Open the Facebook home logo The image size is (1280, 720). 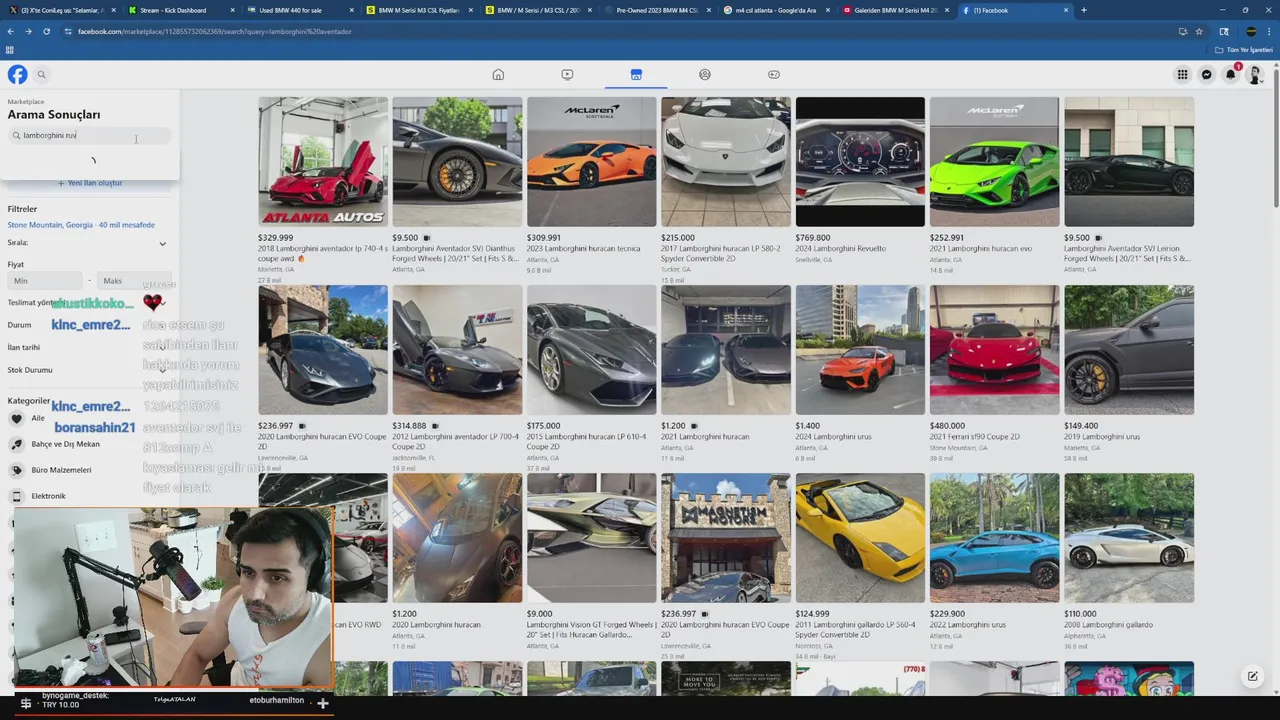pos(18,74)
